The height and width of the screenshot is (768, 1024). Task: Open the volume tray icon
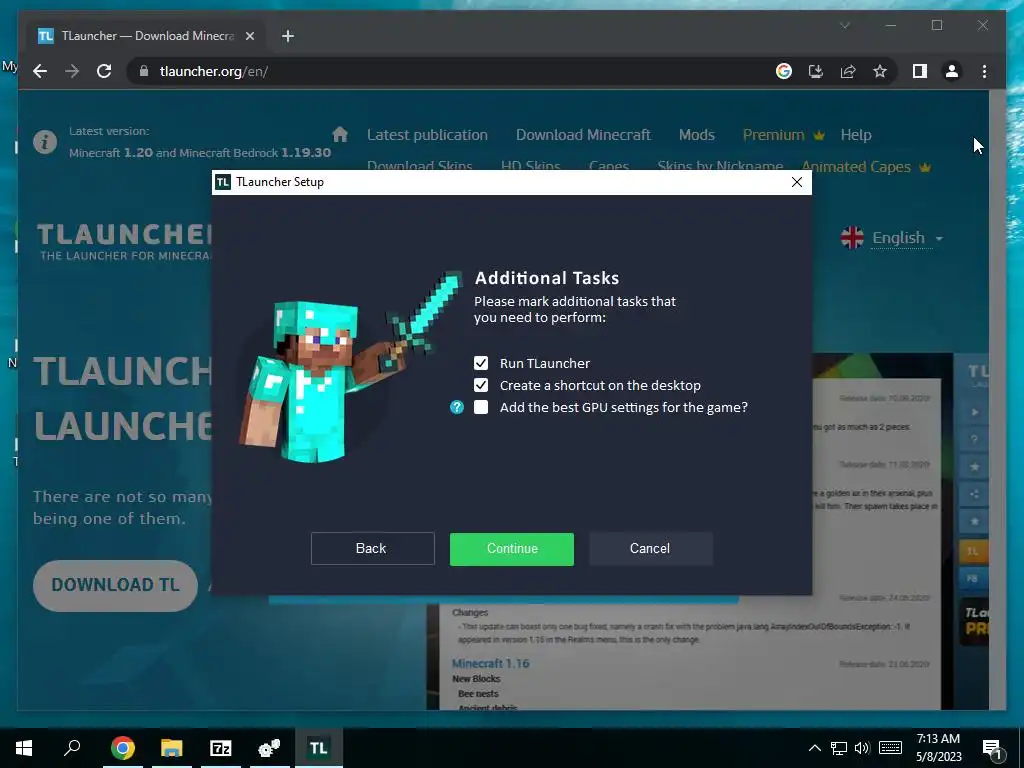[862, 748]
